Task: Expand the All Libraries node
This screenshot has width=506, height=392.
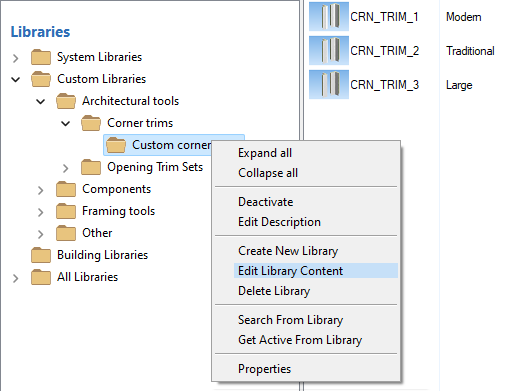Action: click(15, 278)
